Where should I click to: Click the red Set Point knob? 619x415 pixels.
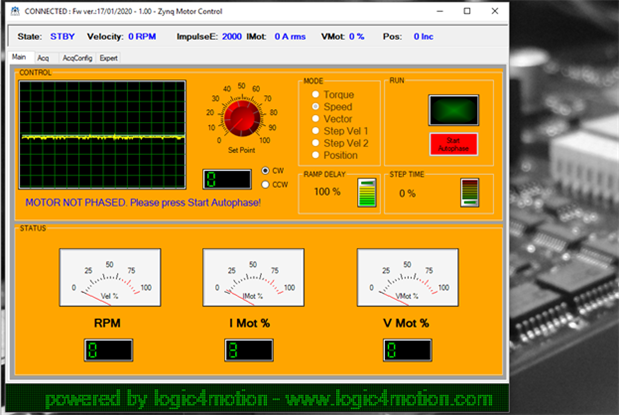click(x=240, y=120)
